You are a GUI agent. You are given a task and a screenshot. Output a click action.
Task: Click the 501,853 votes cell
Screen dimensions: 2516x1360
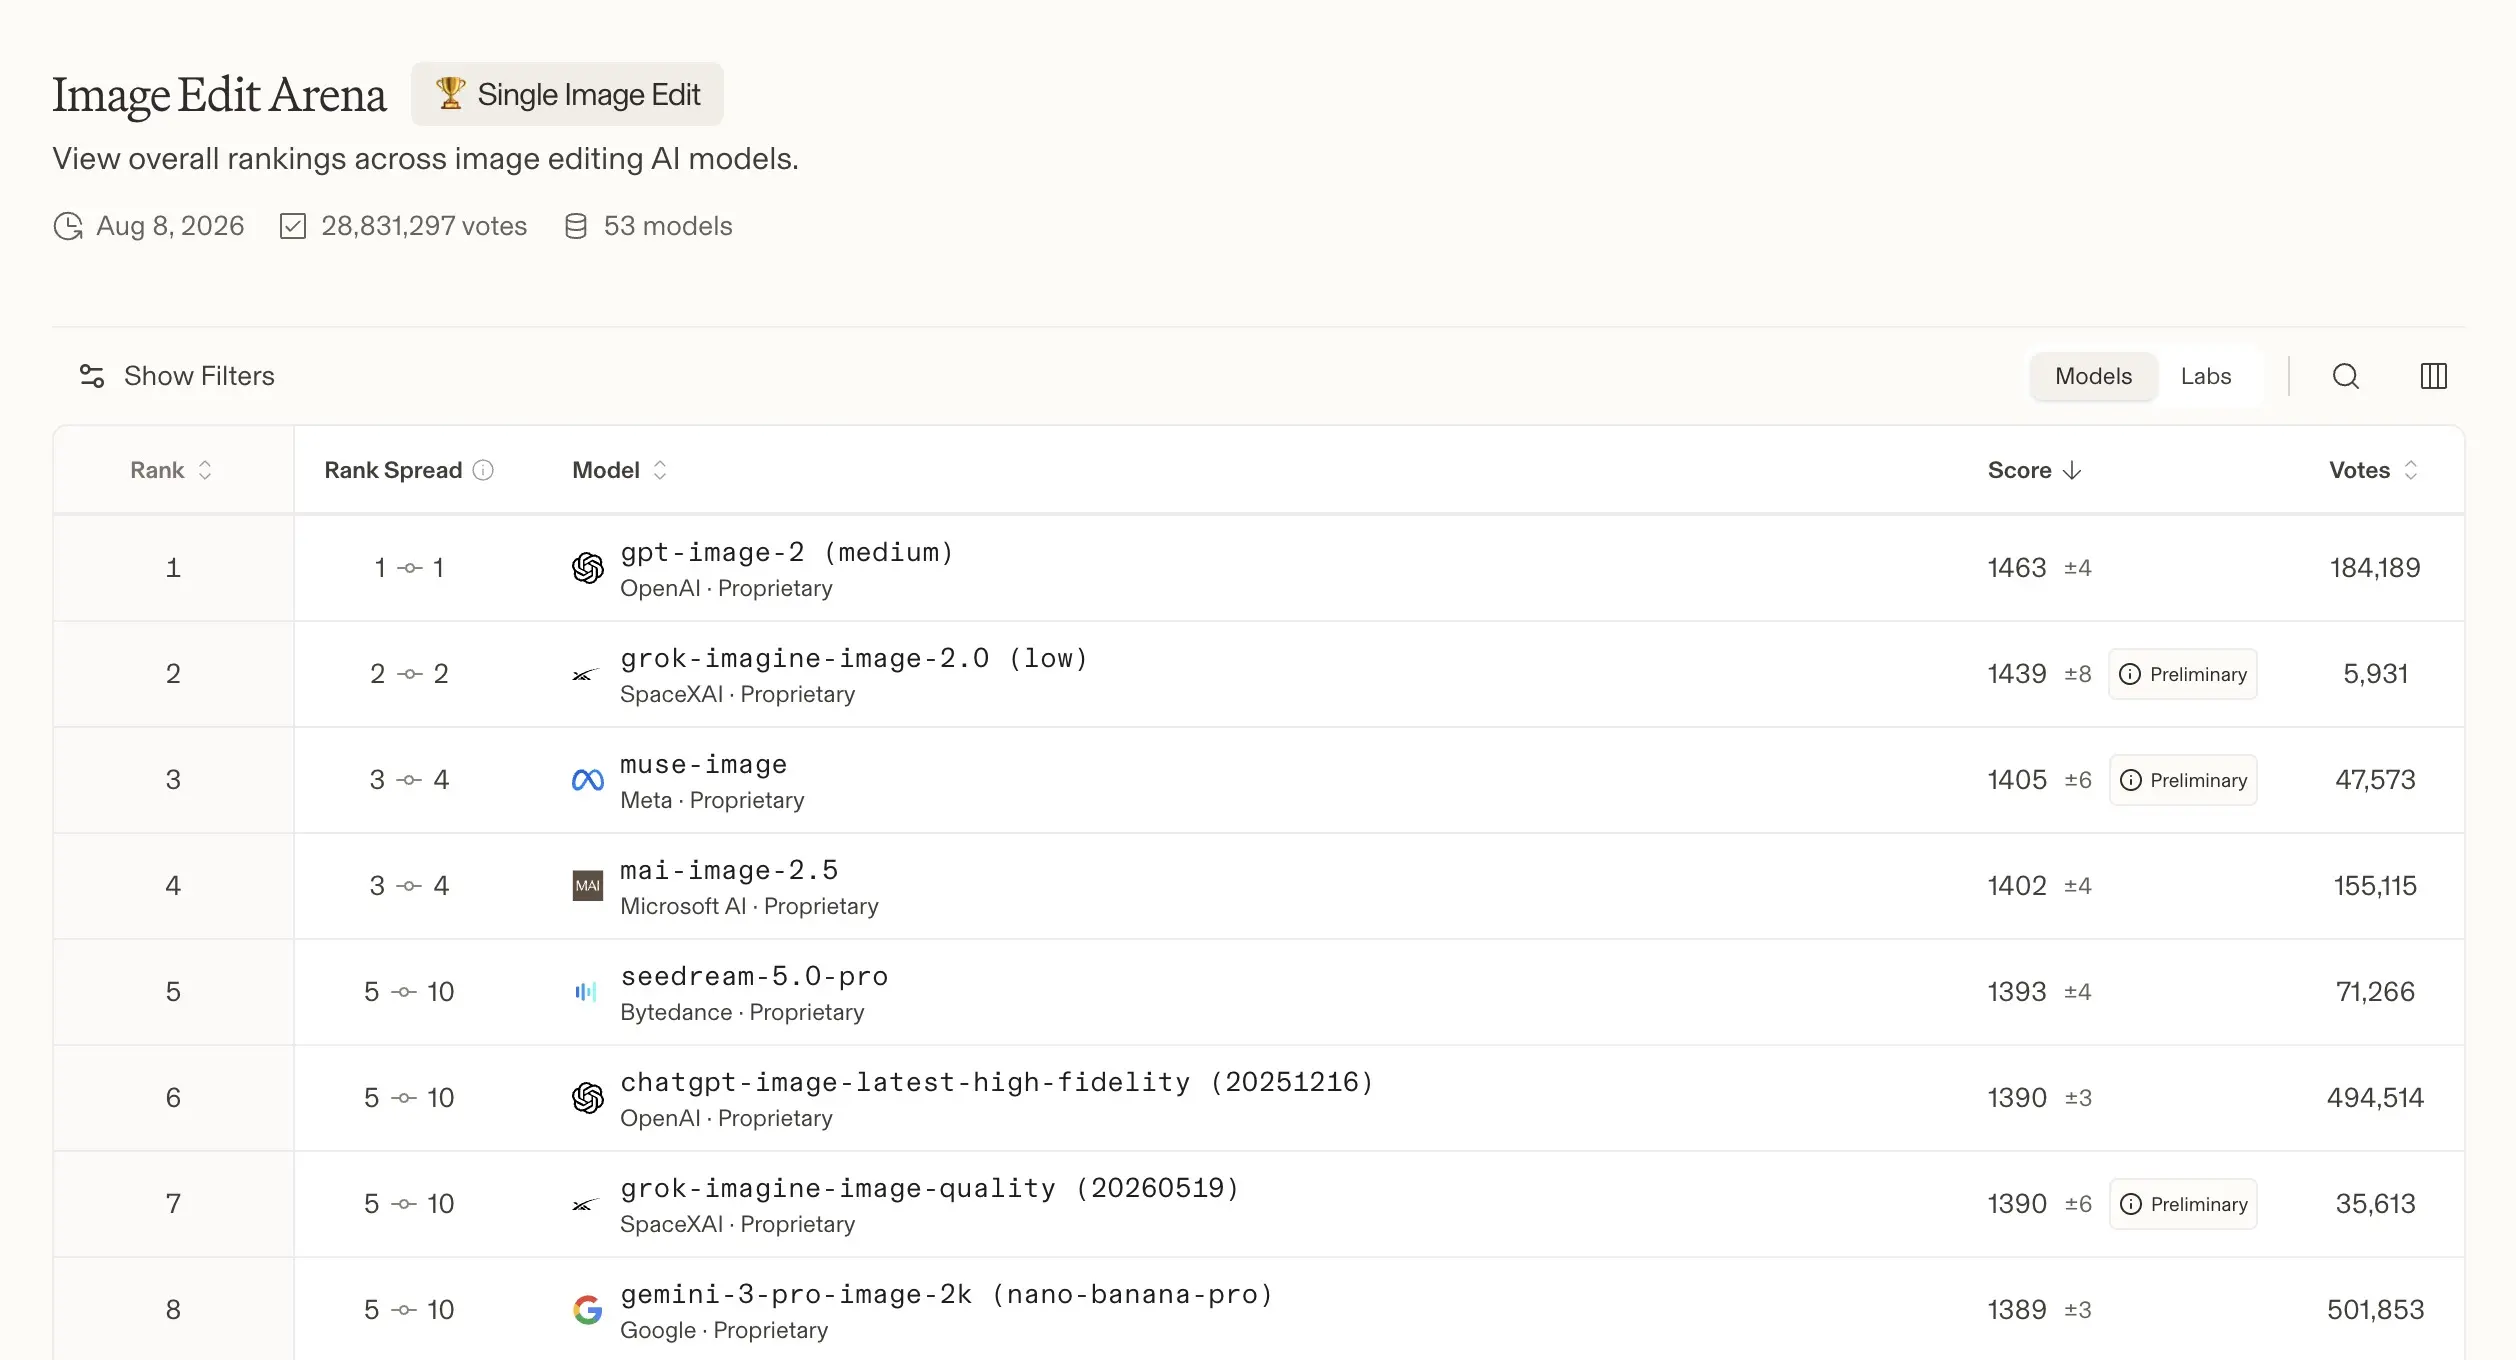pos(2375,1310)
